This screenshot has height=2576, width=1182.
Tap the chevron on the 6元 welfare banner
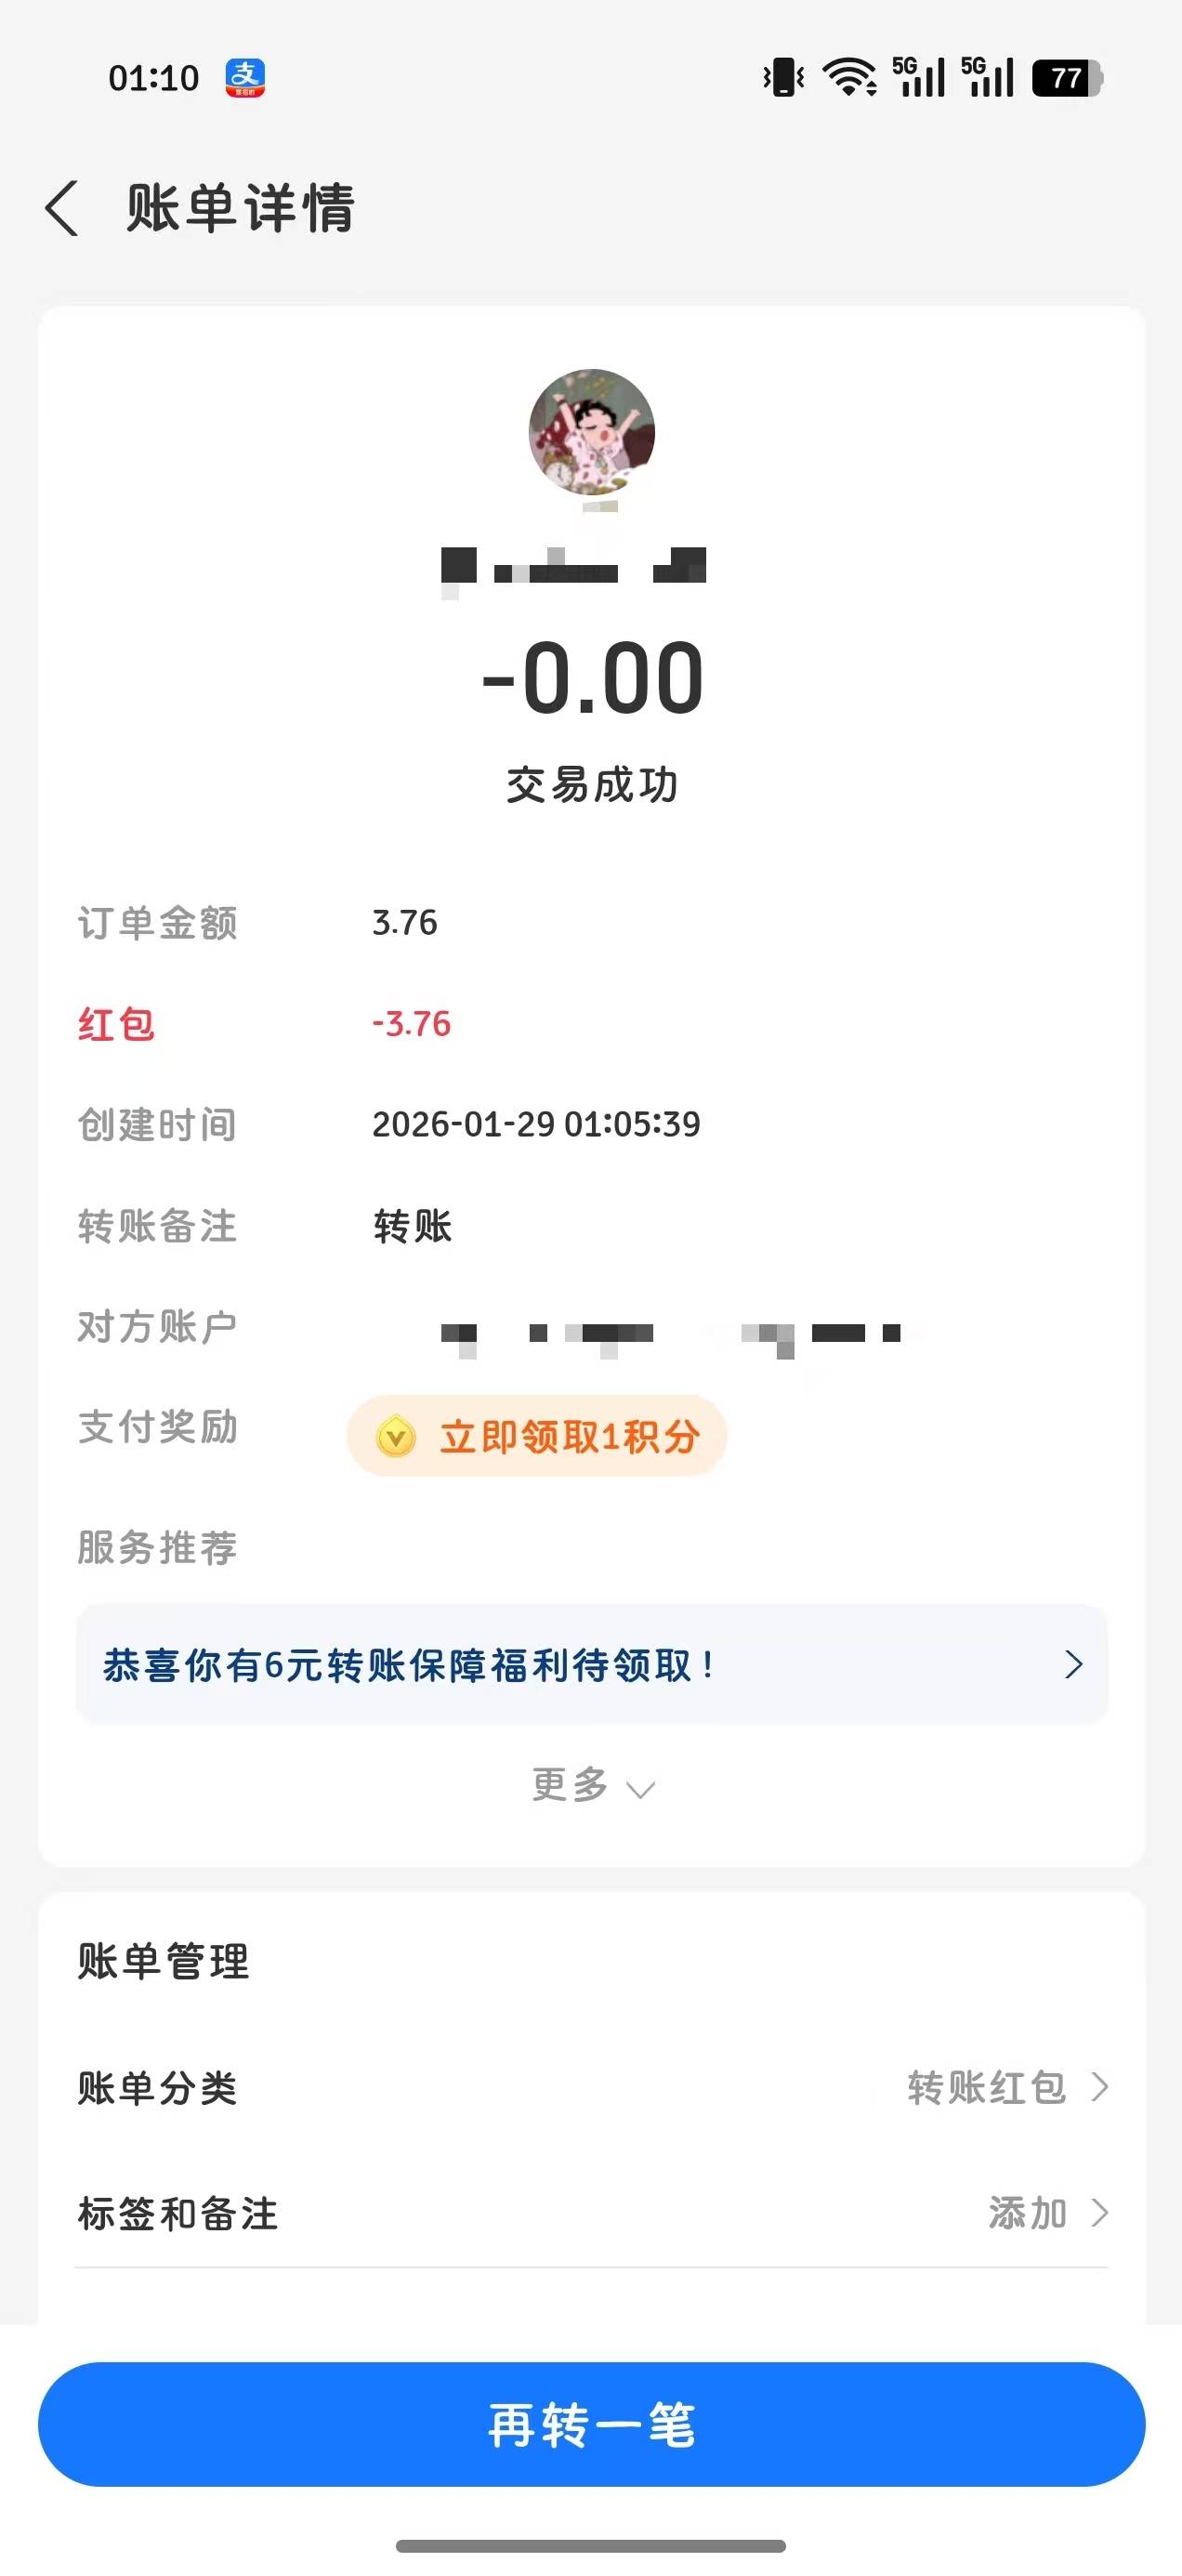pyautogui.click(x=1073, y=1665)
